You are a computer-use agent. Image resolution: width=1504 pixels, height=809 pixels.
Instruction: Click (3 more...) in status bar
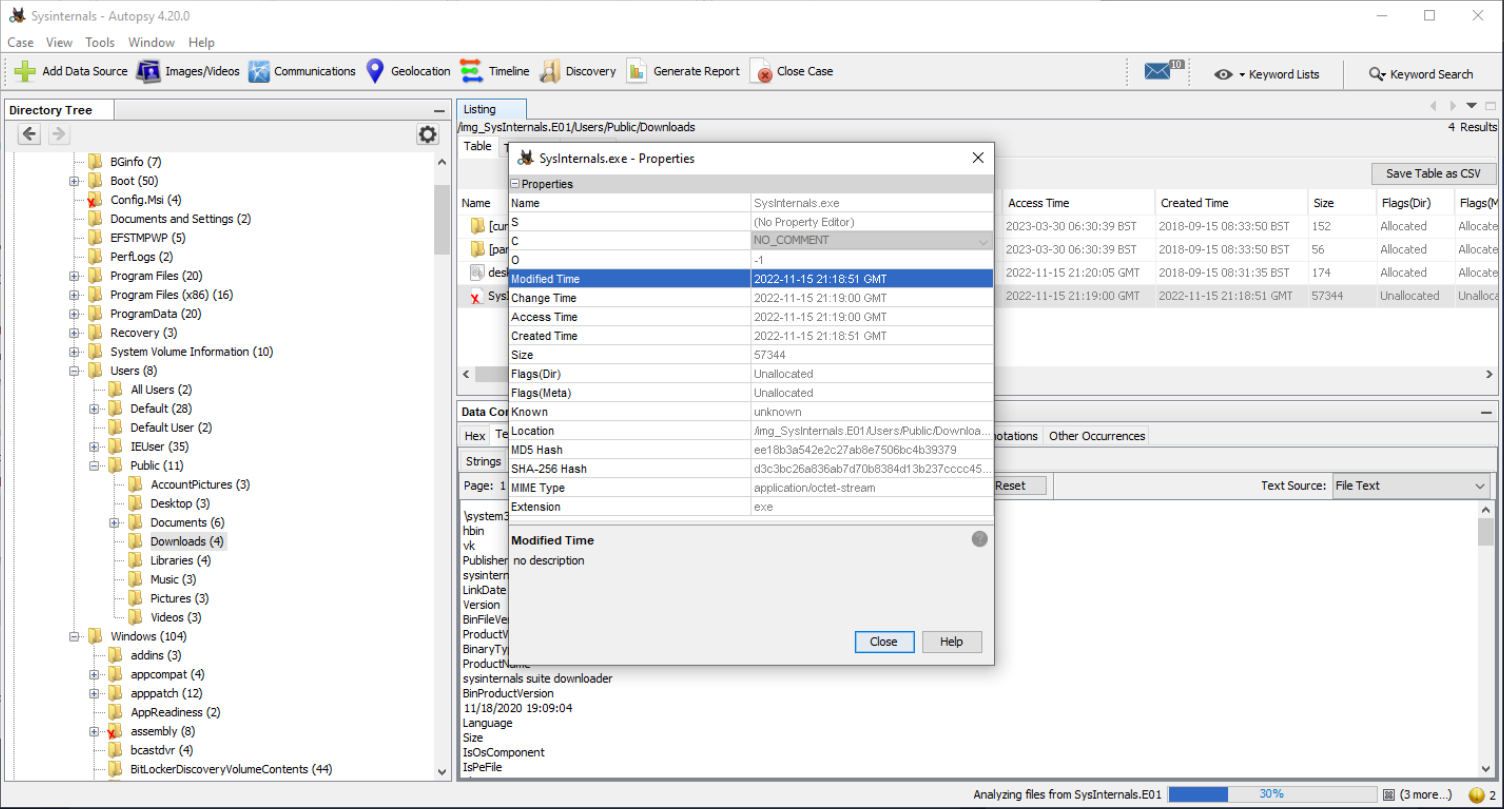point(1427,795)
